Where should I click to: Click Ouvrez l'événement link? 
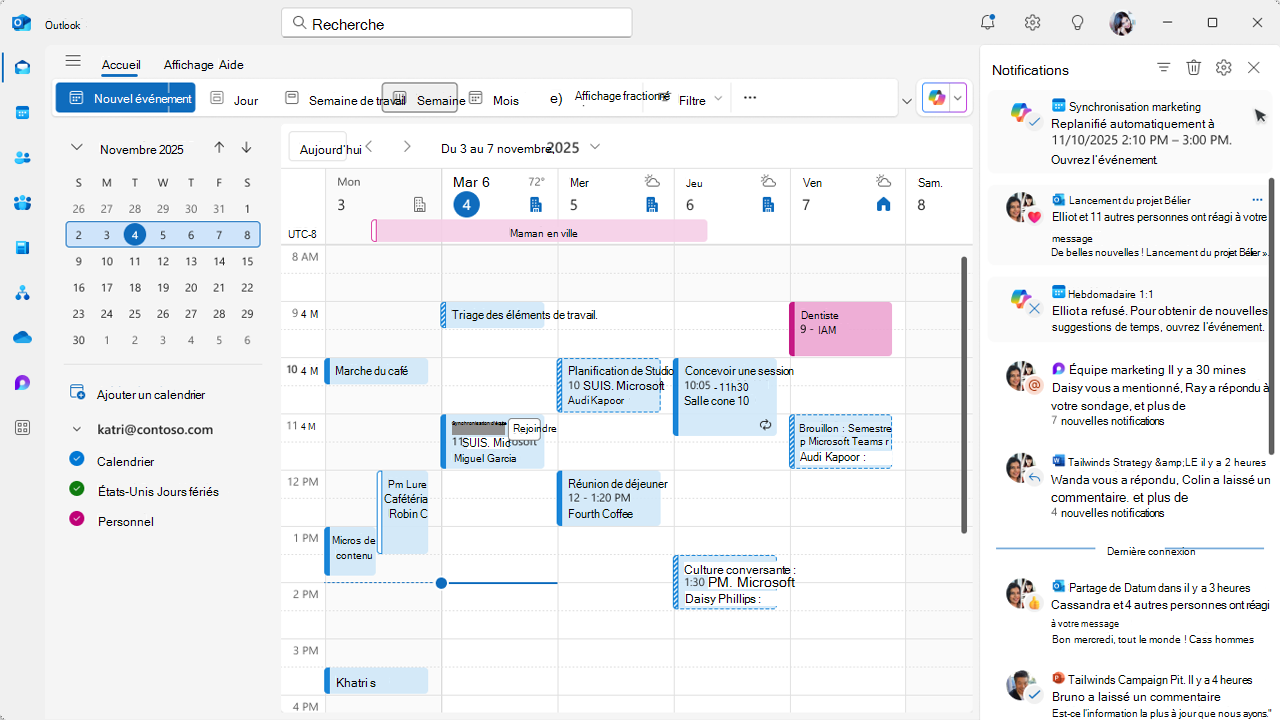point(1104,160)
